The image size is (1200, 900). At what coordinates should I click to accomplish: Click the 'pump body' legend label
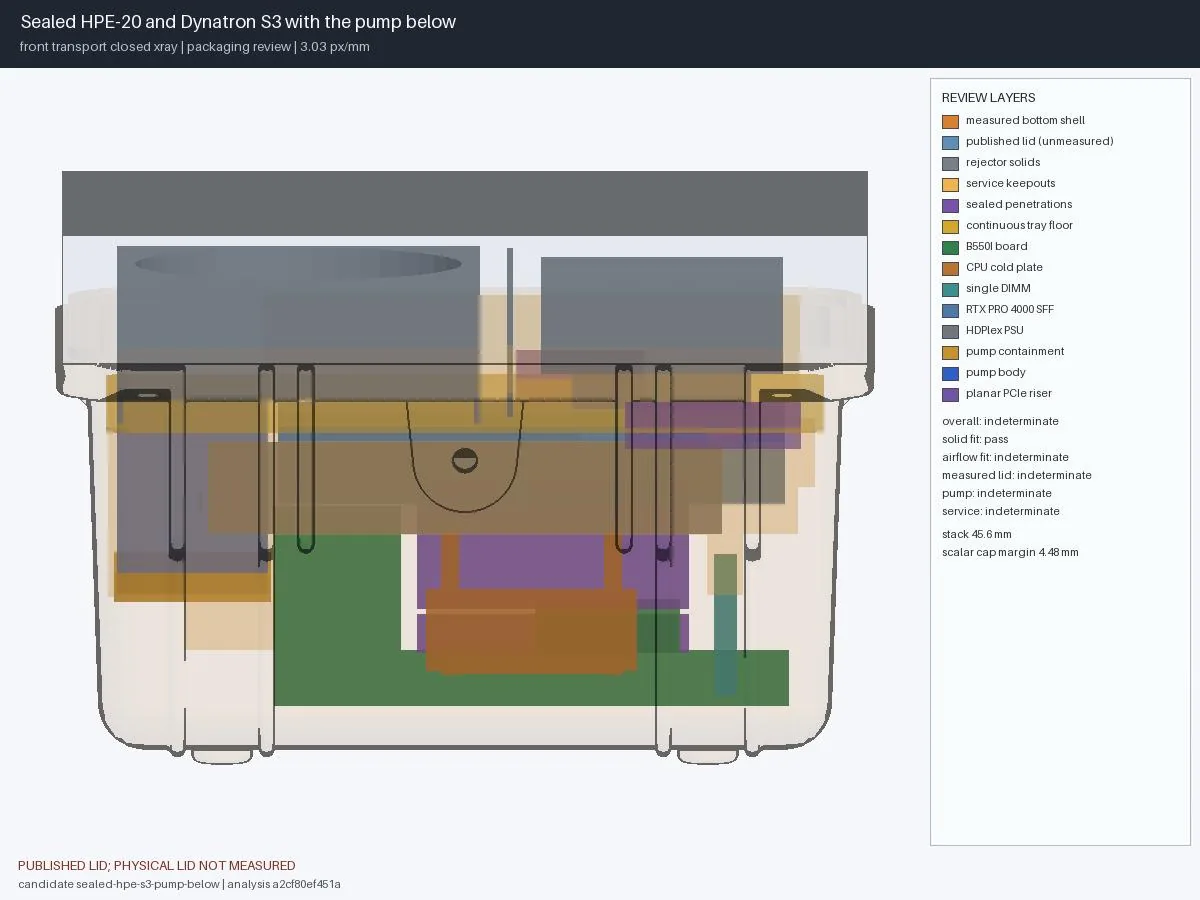tap(996, 372)
